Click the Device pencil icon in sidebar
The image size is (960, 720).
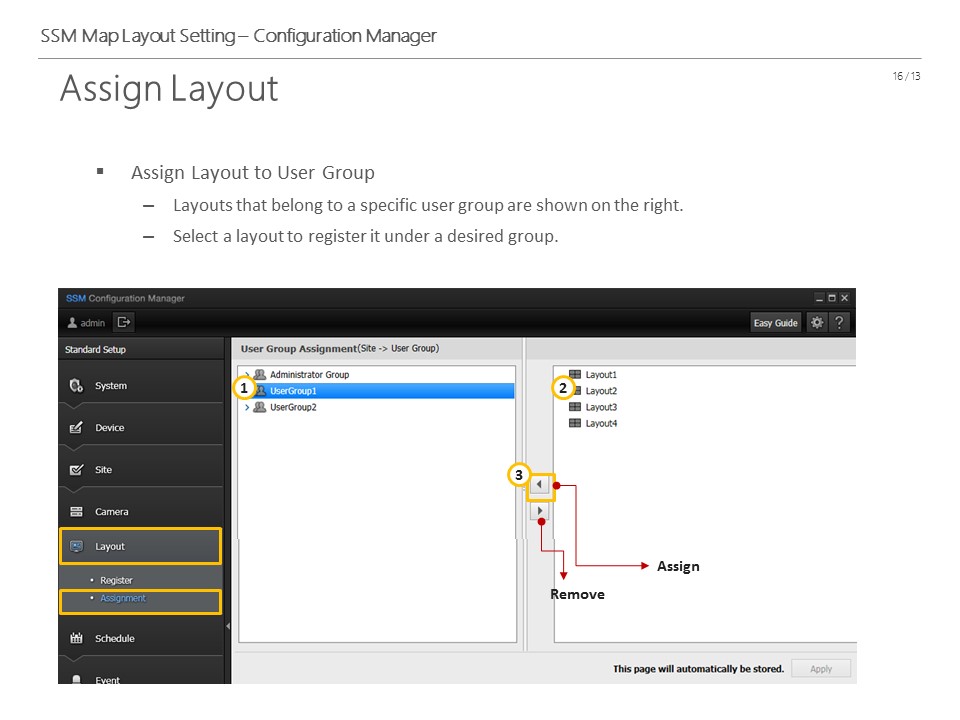[x=76, y=427]
